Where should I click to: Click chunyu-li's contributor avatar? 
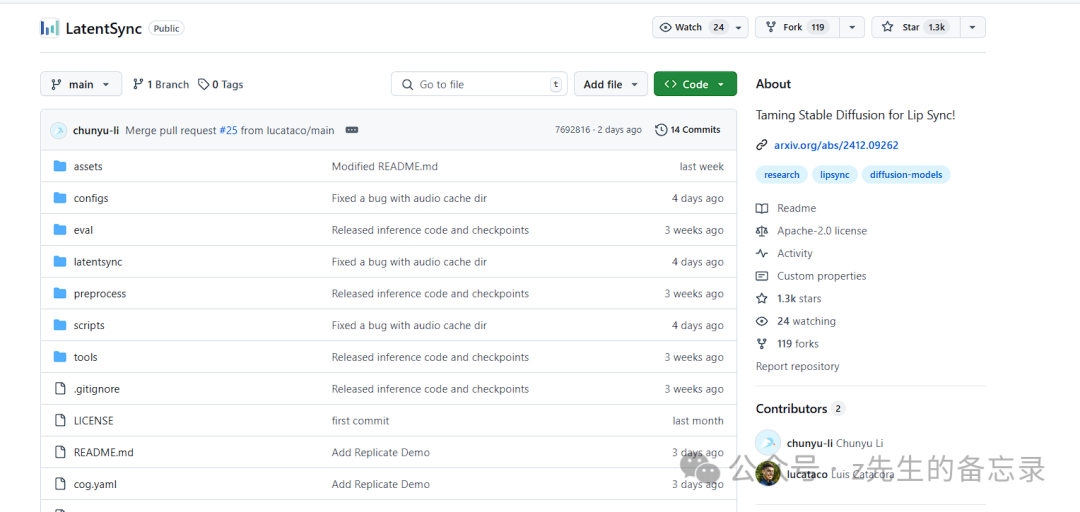768,443
